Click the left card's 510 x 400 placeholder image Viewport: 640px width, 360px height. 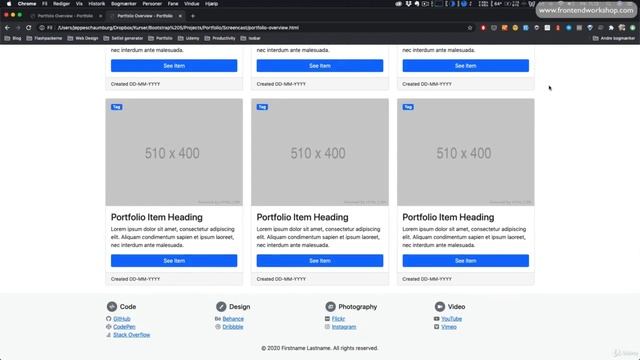(174, 152)
